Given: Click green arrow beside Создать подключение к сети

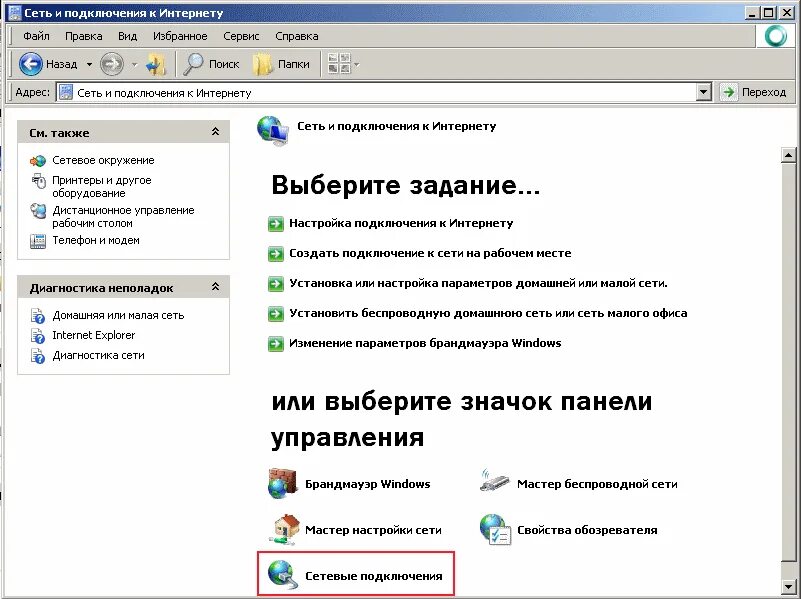Looking at the screenshot, I should (x=276, y=254).
